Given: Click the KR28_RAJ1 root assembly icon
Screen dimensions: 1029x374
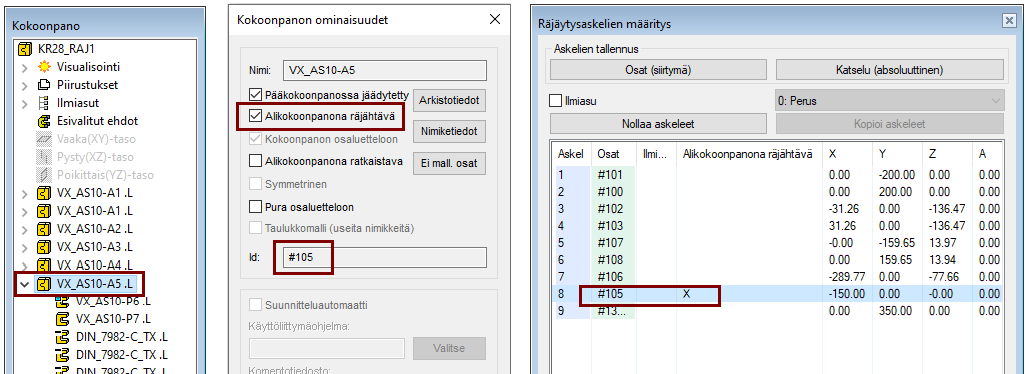Looking at the screenshot, I should [26, 49].
